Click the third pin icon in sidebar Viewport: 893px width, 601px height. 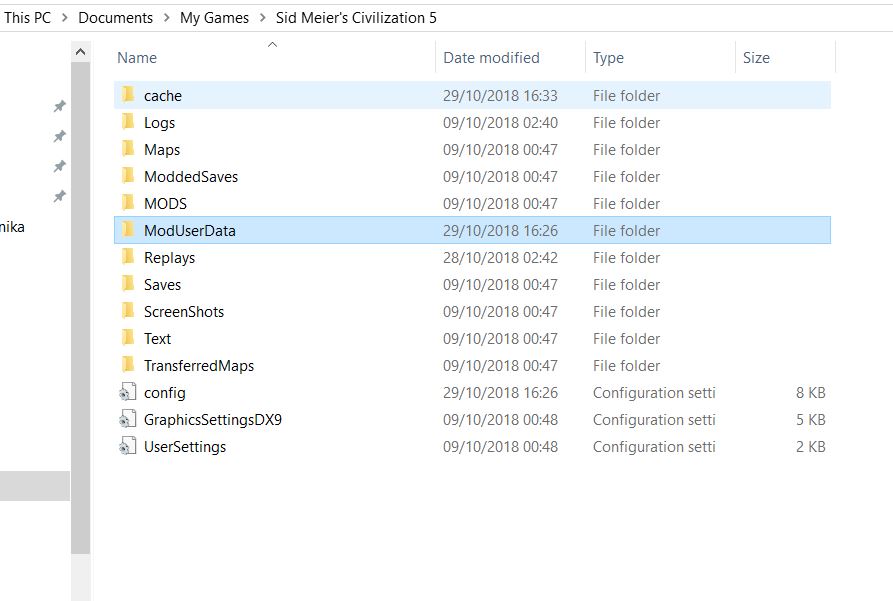pos(59,166)
